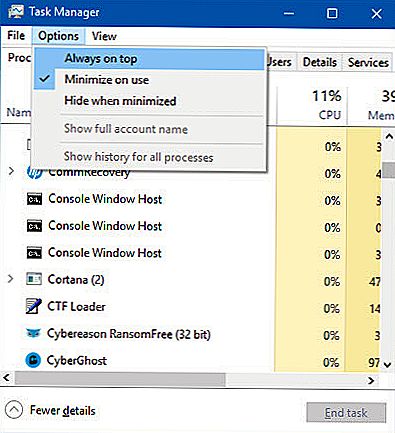
Task: Click the End task button
Action: coord(346,413)
